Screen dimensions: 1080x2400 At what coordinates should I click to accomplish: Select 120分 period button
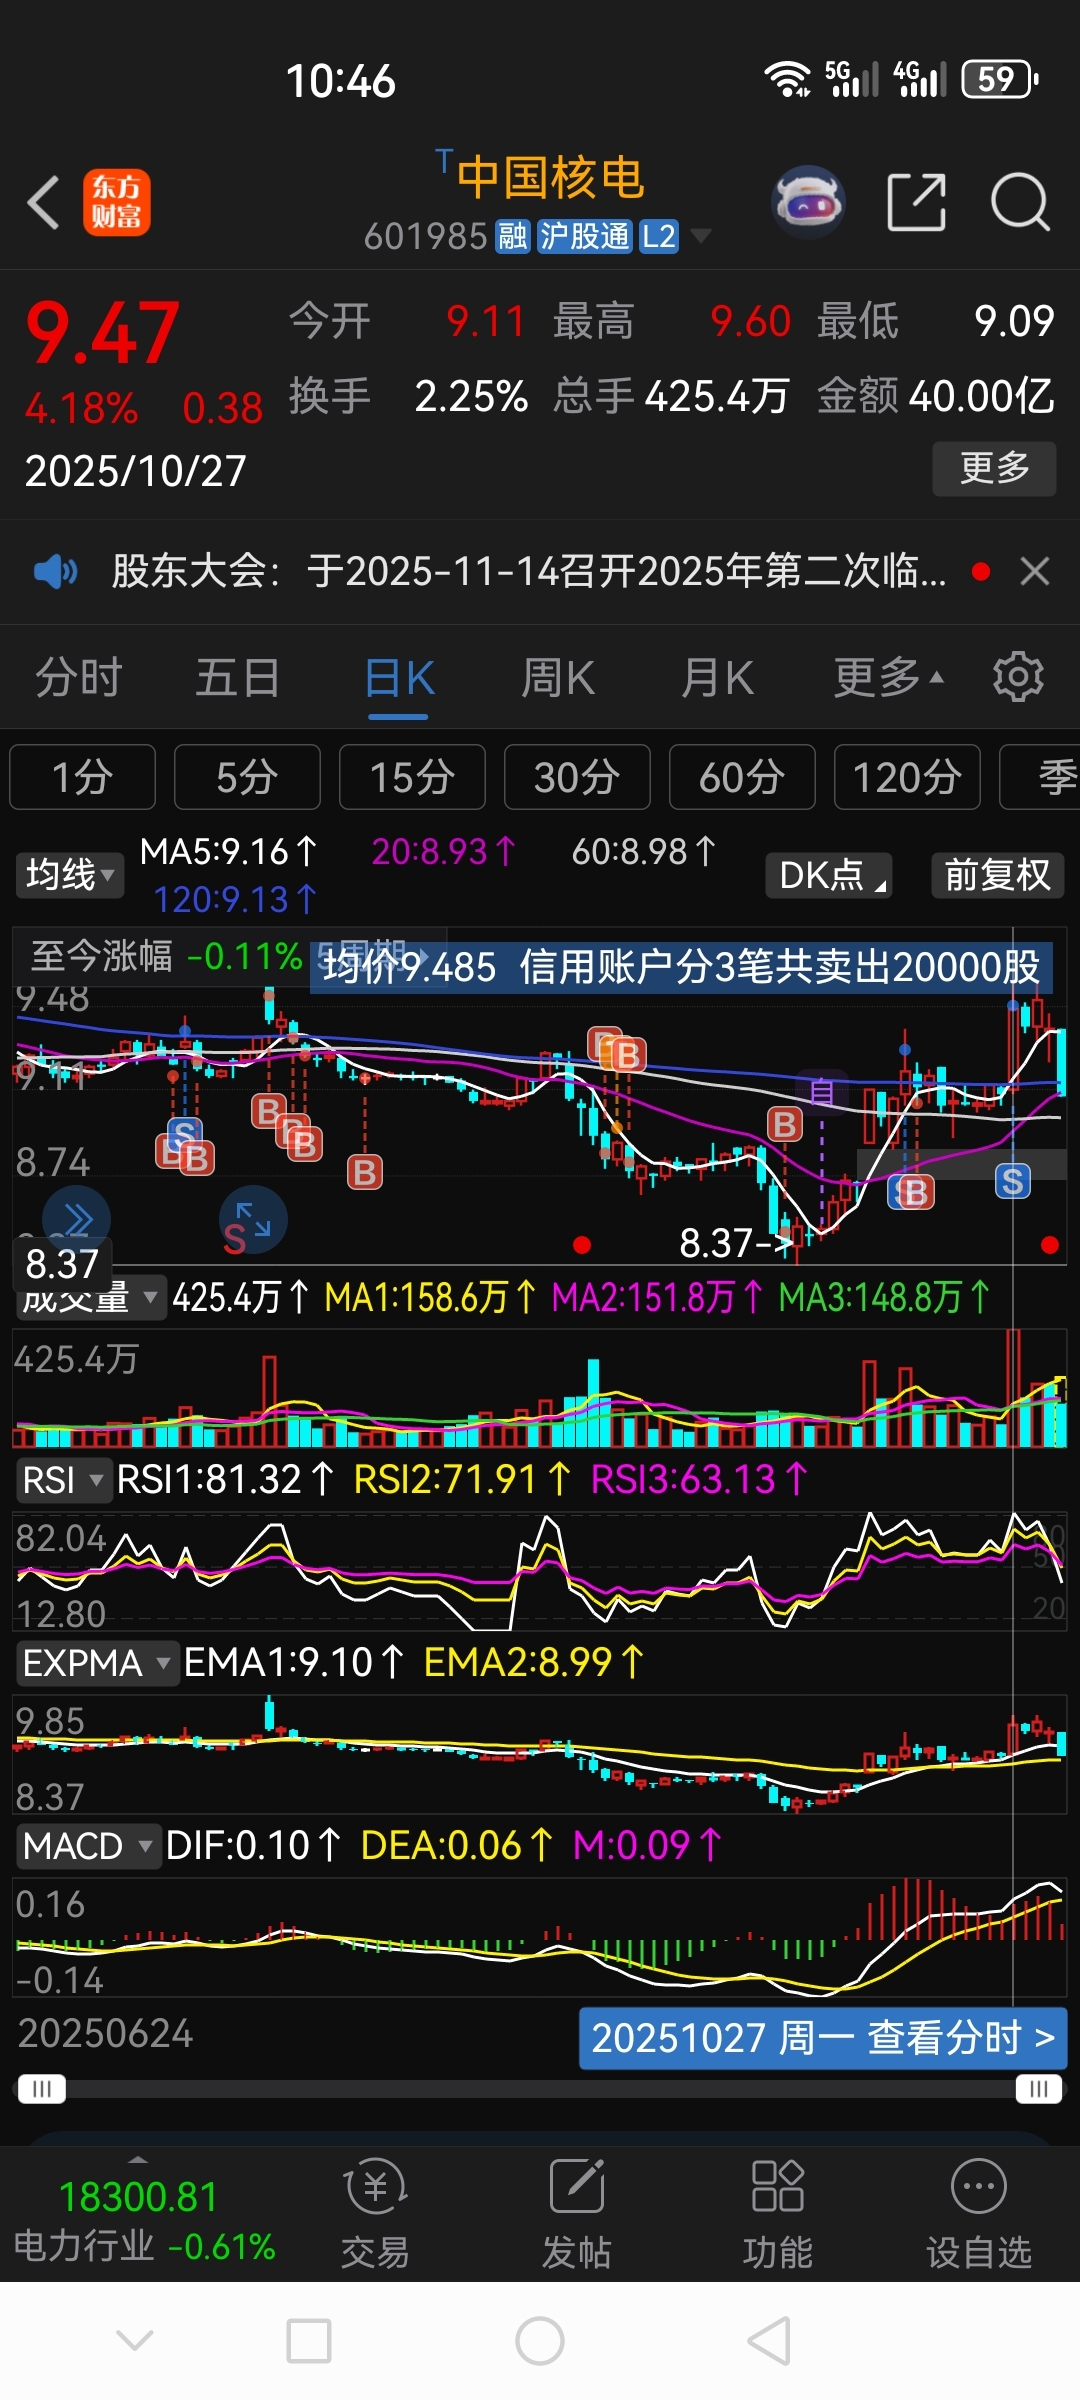(907, 777)
